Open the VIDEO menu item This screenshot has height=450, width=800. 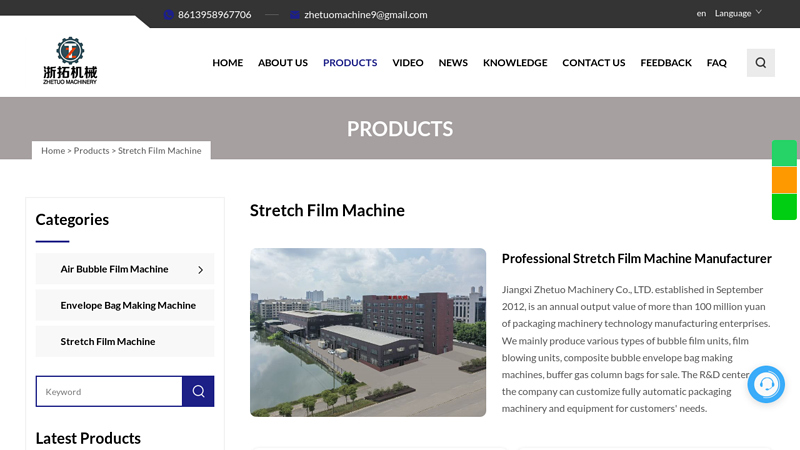point(408,63)
